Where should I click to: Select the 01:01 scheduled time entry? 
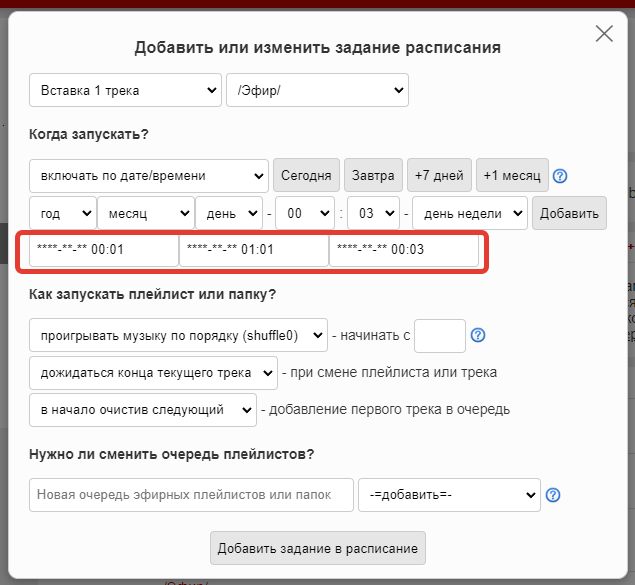[254, 249]
